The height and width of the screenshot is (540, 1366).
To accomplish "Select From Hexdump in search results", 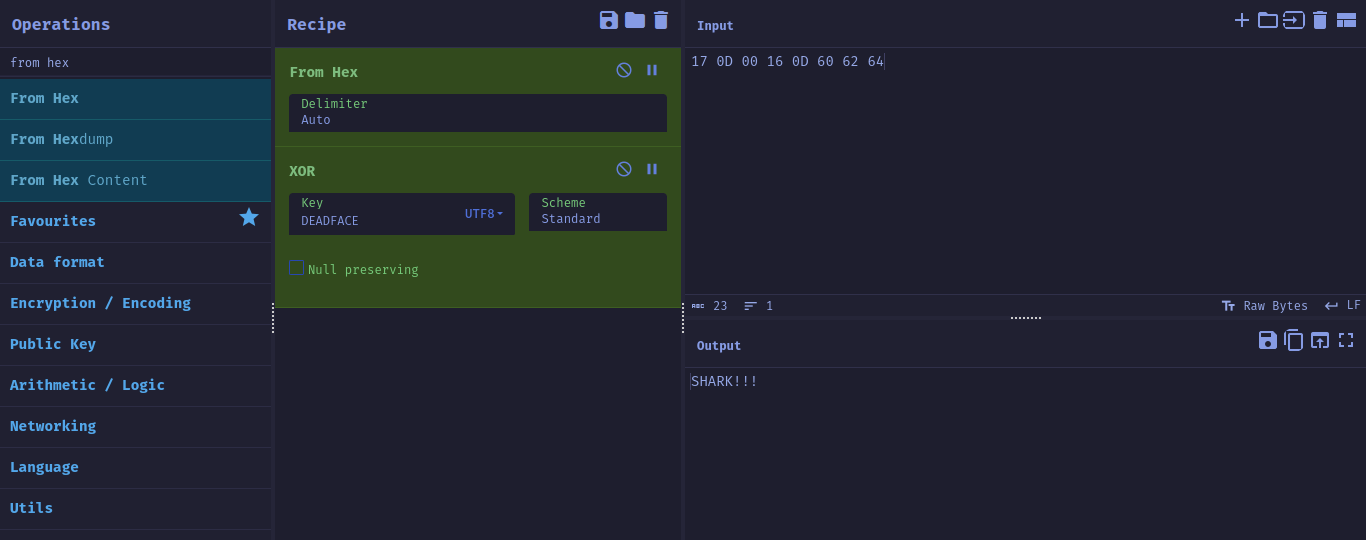I will [x=62, y=139].
